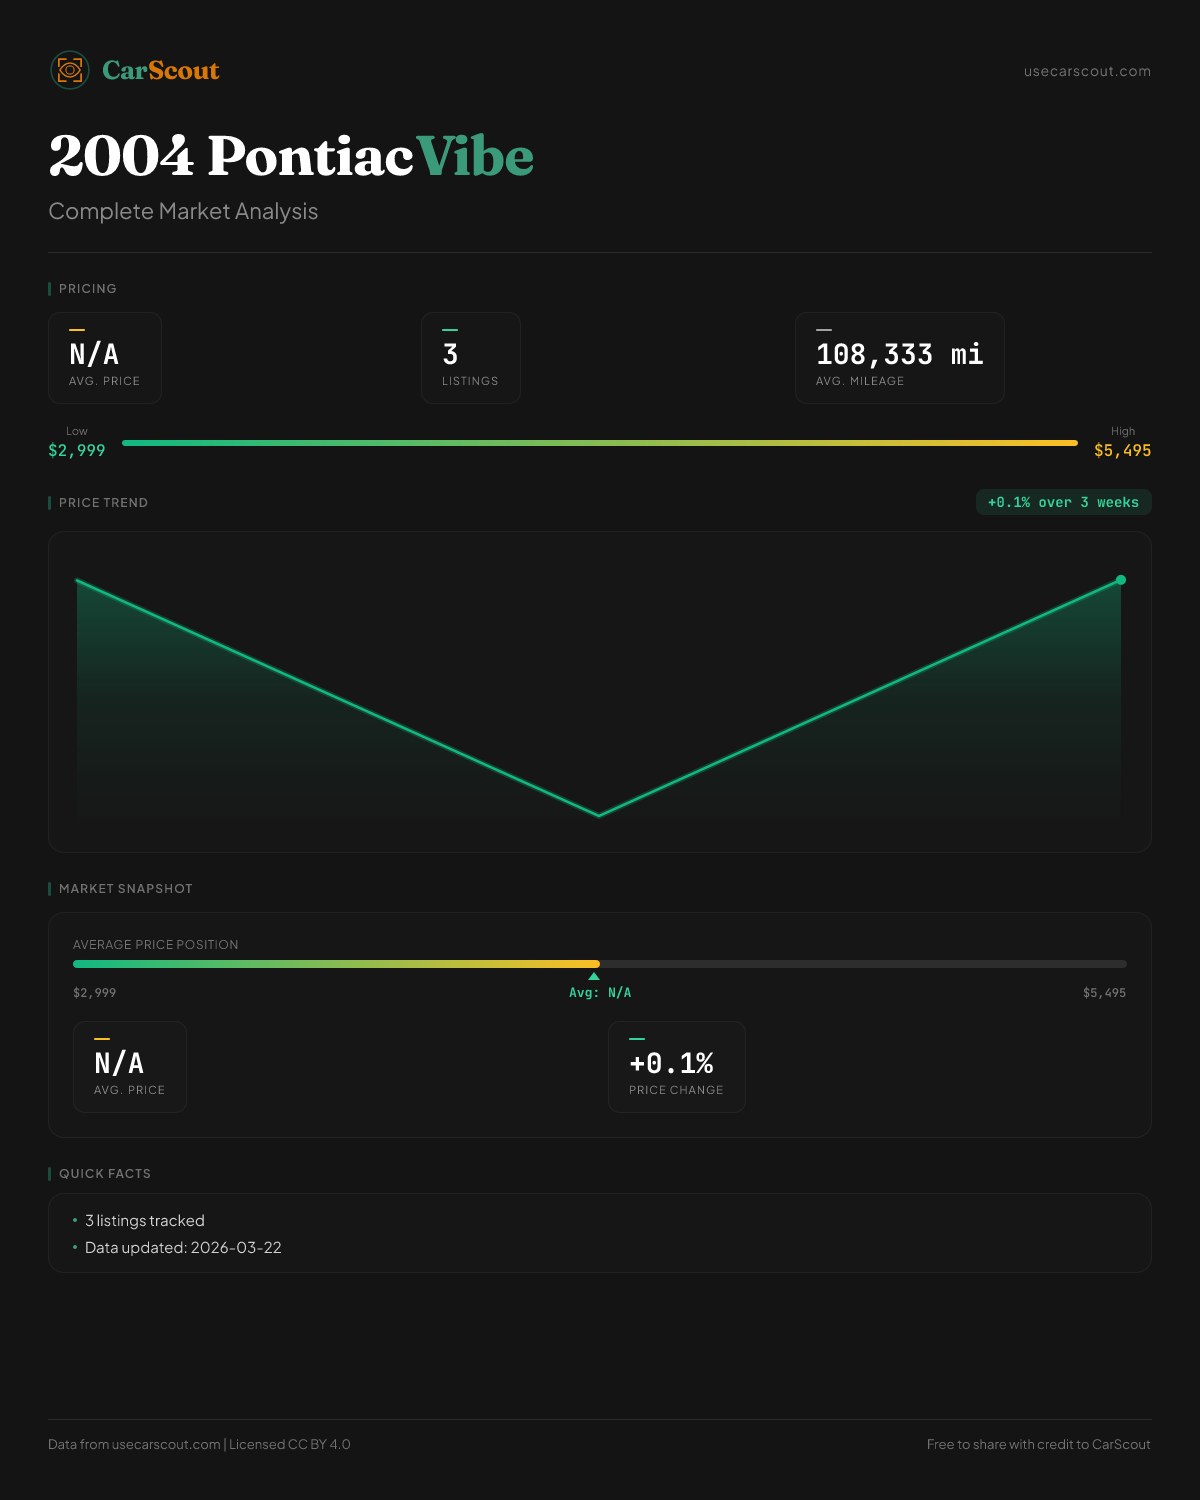Click the CarScout eye logo icon
This screenshot has height=1500, width=1200.
tap(70, 70)
